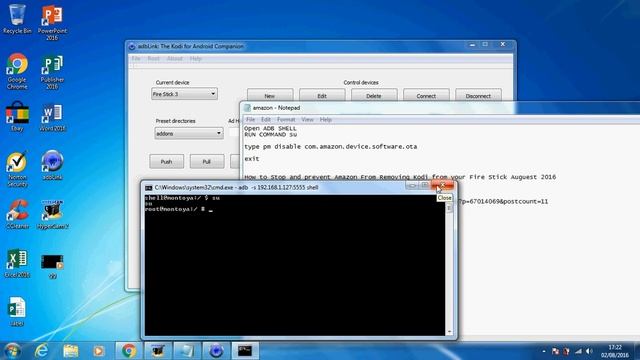
Task: Open Windows Media Player from taskbar
Action: point(98,351)
